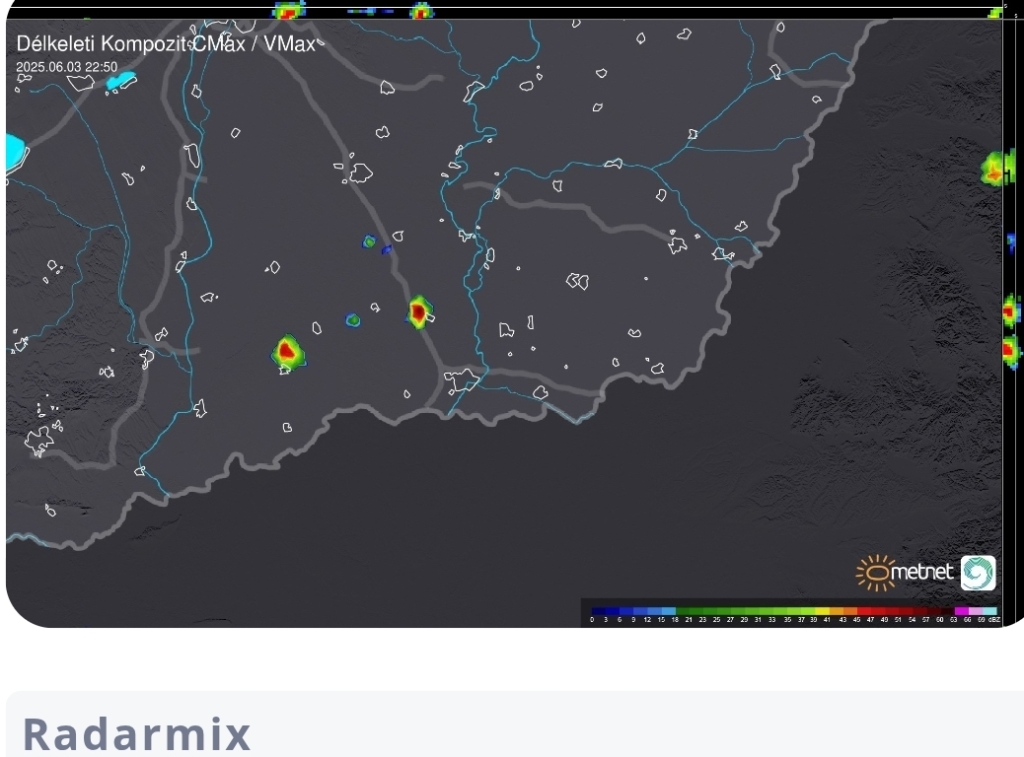
Task: Click the tiny blue echo right of the green echo
Action: [x=385, y=249]
